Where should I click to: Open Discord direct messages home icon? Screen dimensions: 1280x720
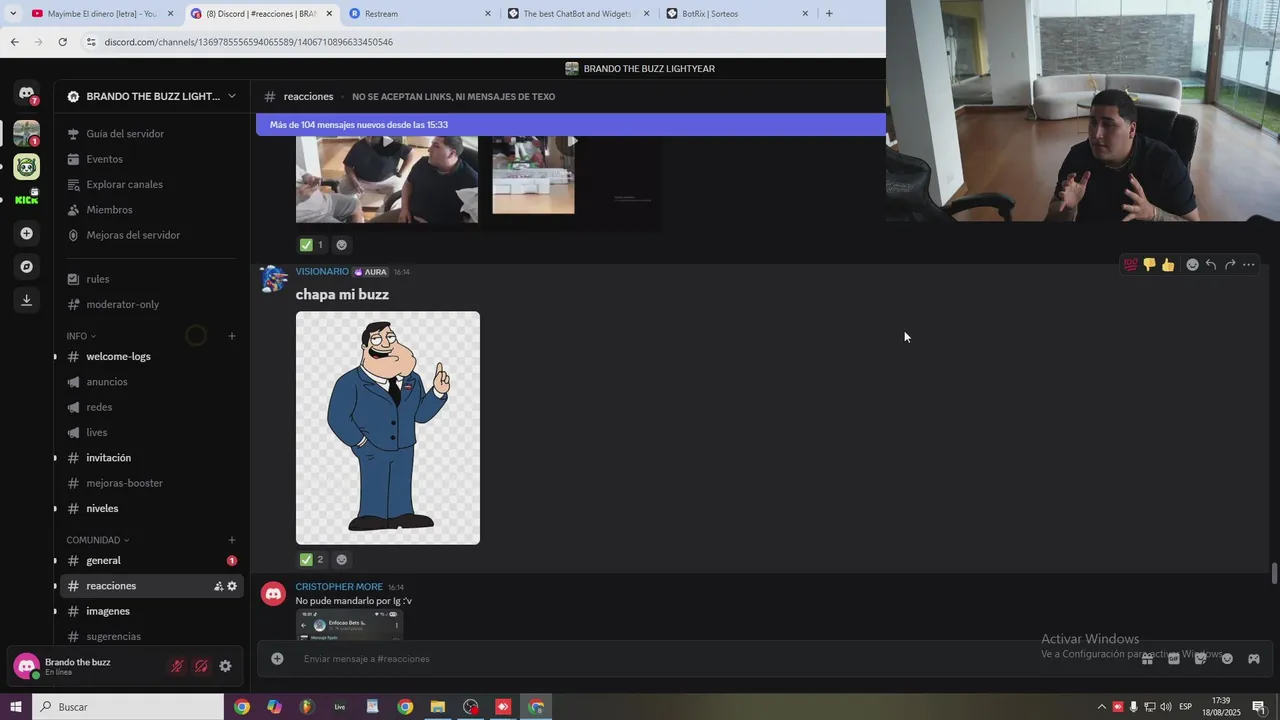coord(26,93)
